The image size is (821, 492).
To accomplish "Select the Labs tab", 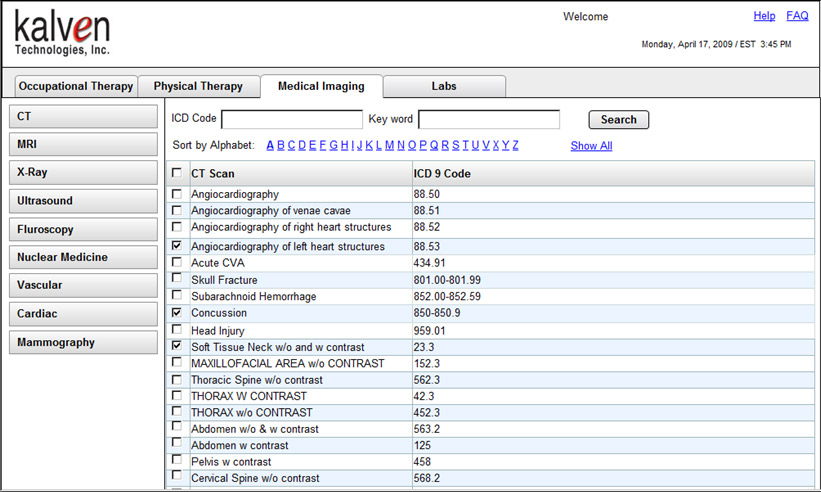I will click(444, 87).
